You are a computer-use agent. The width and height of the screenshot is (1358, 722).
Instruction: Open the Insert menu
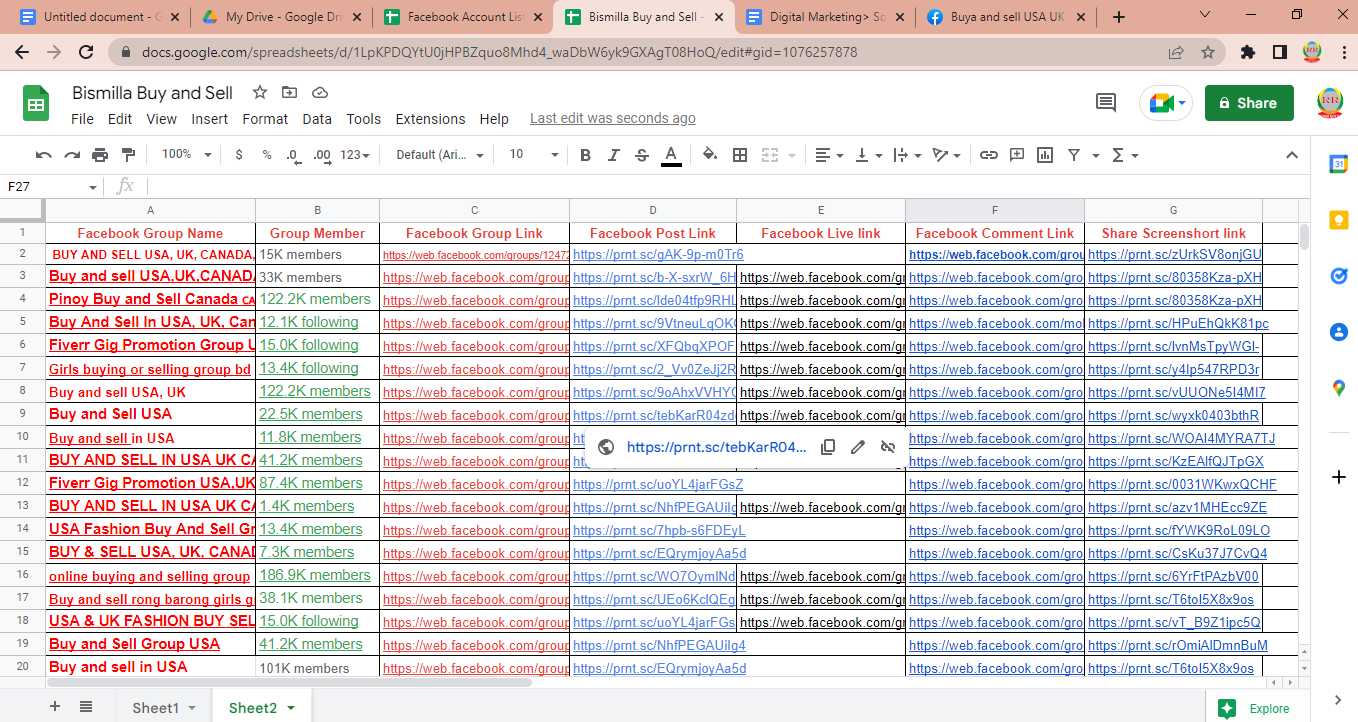tap(210, 118)
